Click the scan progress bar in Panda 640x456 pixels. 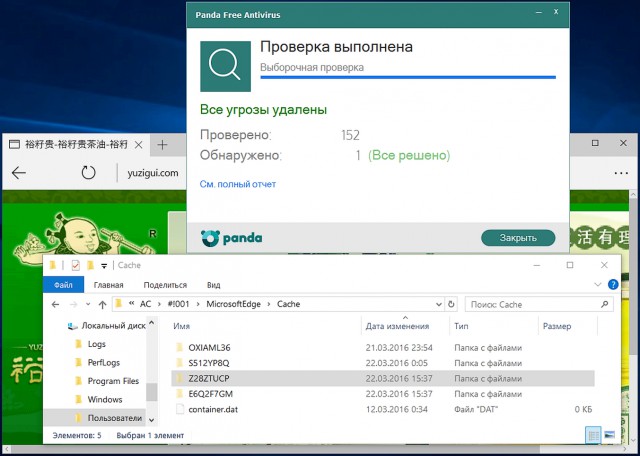[408, 77]
